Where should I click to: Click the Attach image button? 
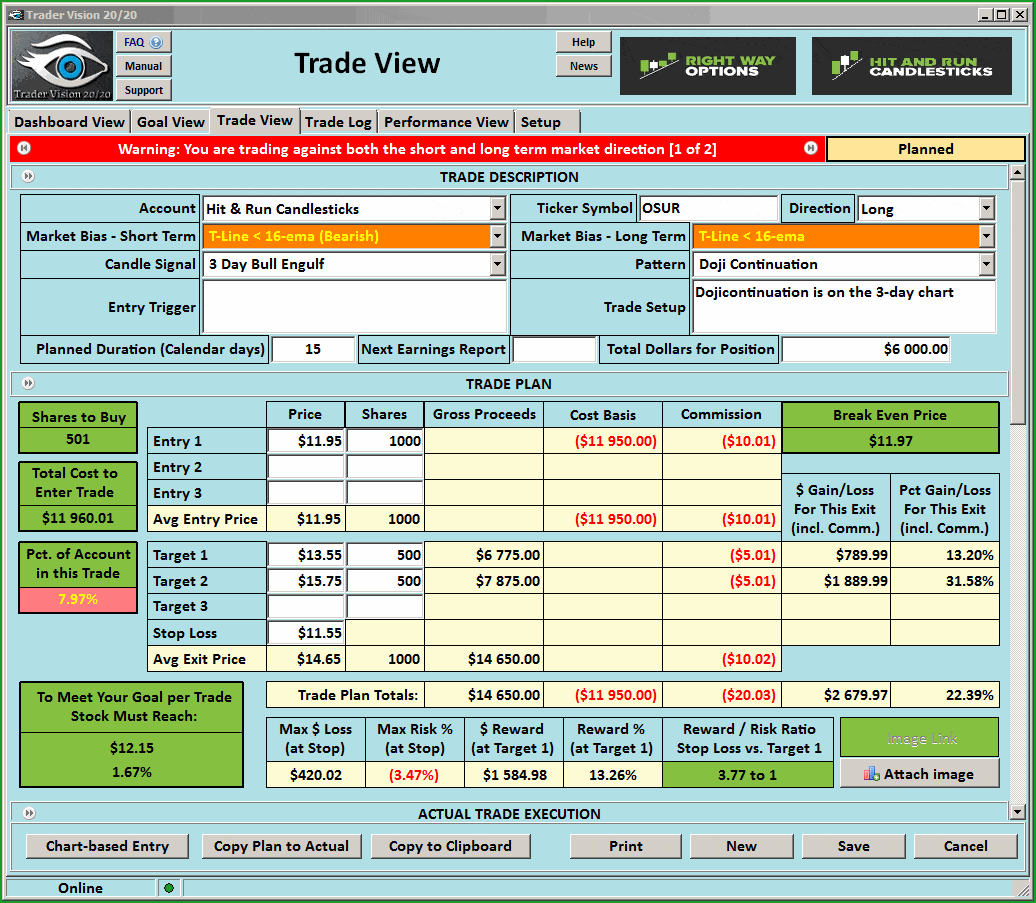(919, 774)
